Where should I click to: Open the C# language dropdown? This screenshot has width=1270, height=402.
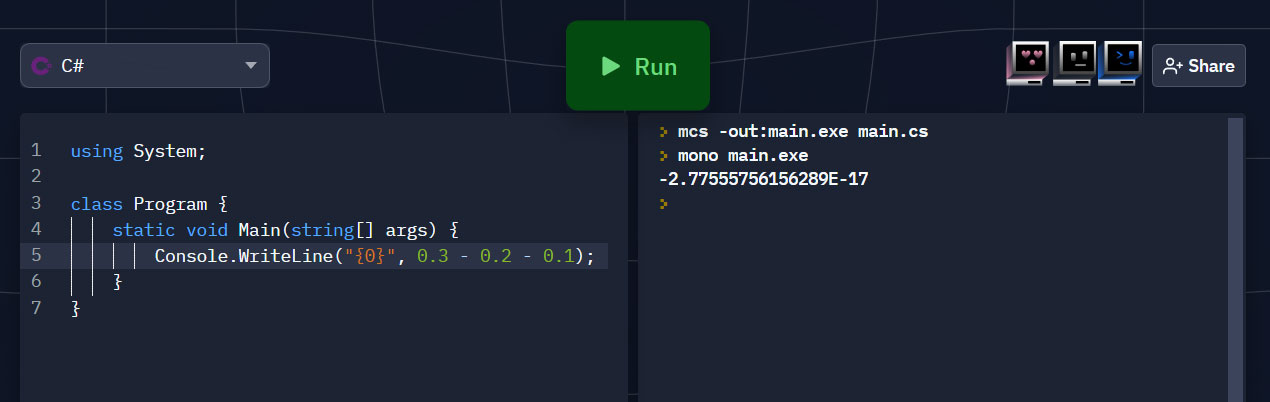coord(145,66)
